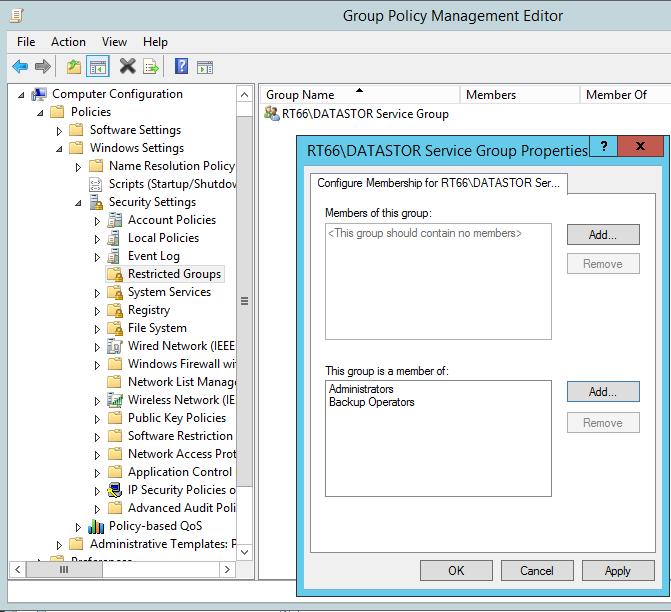671x612 pixels.
Task: Click the Registry folder icon
Action: 115,310
